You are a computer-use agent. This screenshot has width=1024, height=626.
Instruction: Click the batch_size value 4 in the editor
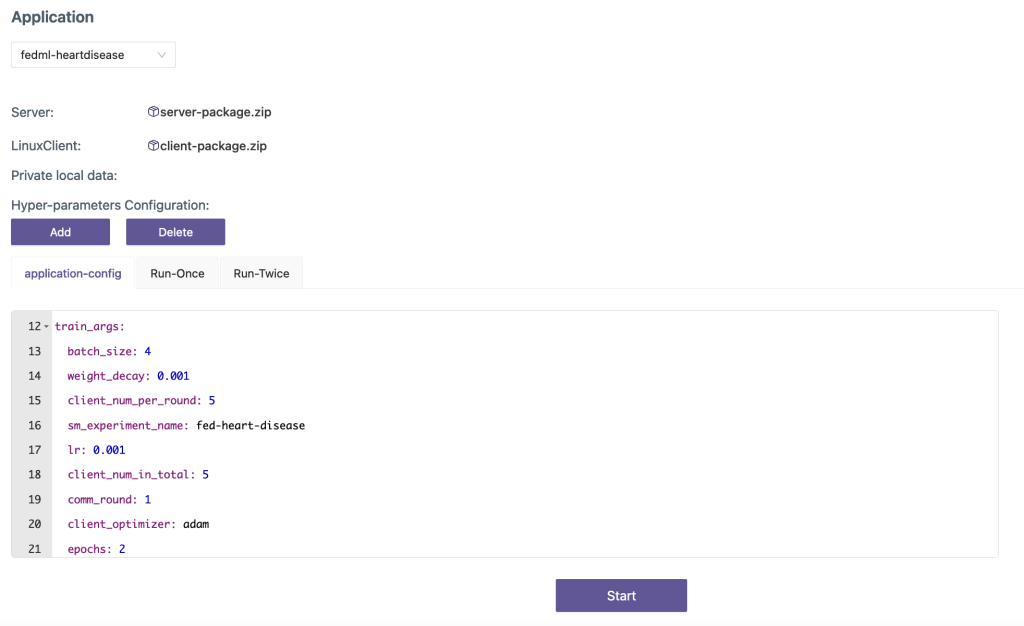pos(148,351)
